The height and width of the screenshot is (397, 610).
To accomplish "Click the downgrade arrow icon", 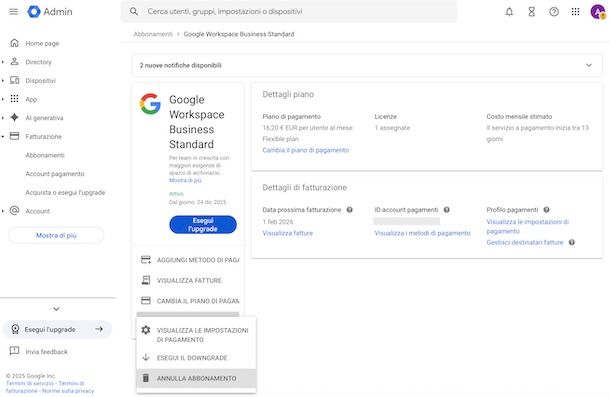I will coord(146,357).
